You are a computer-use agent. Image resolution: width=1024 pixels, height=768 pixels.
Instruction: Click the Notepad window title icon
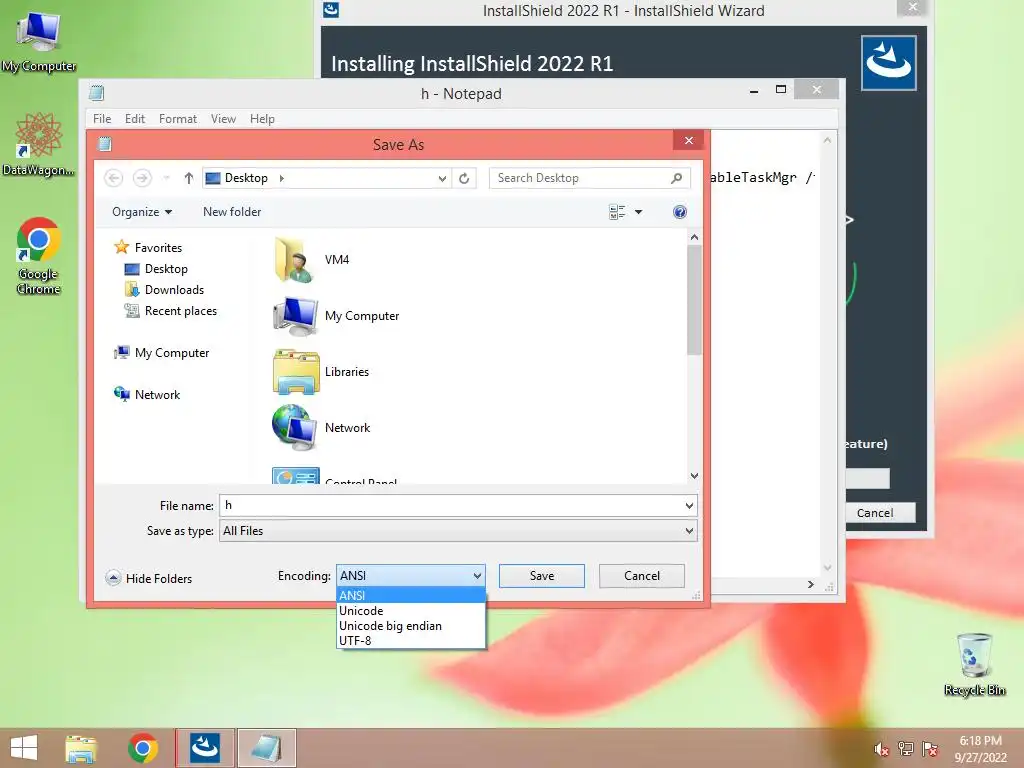97,93
